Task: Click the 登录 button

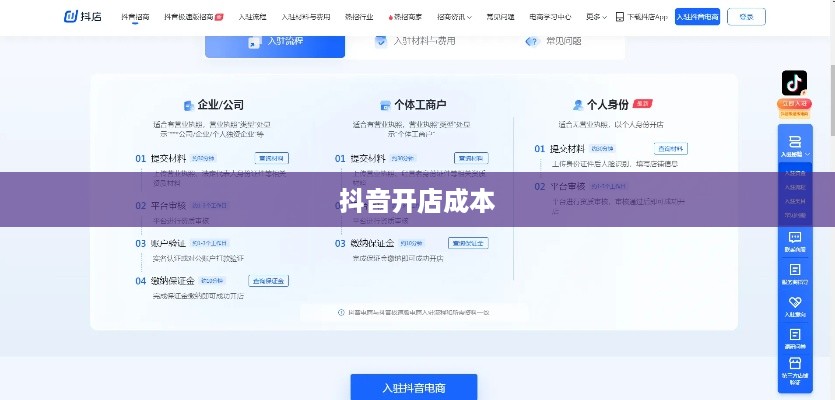Action: [x=746, y=17]
